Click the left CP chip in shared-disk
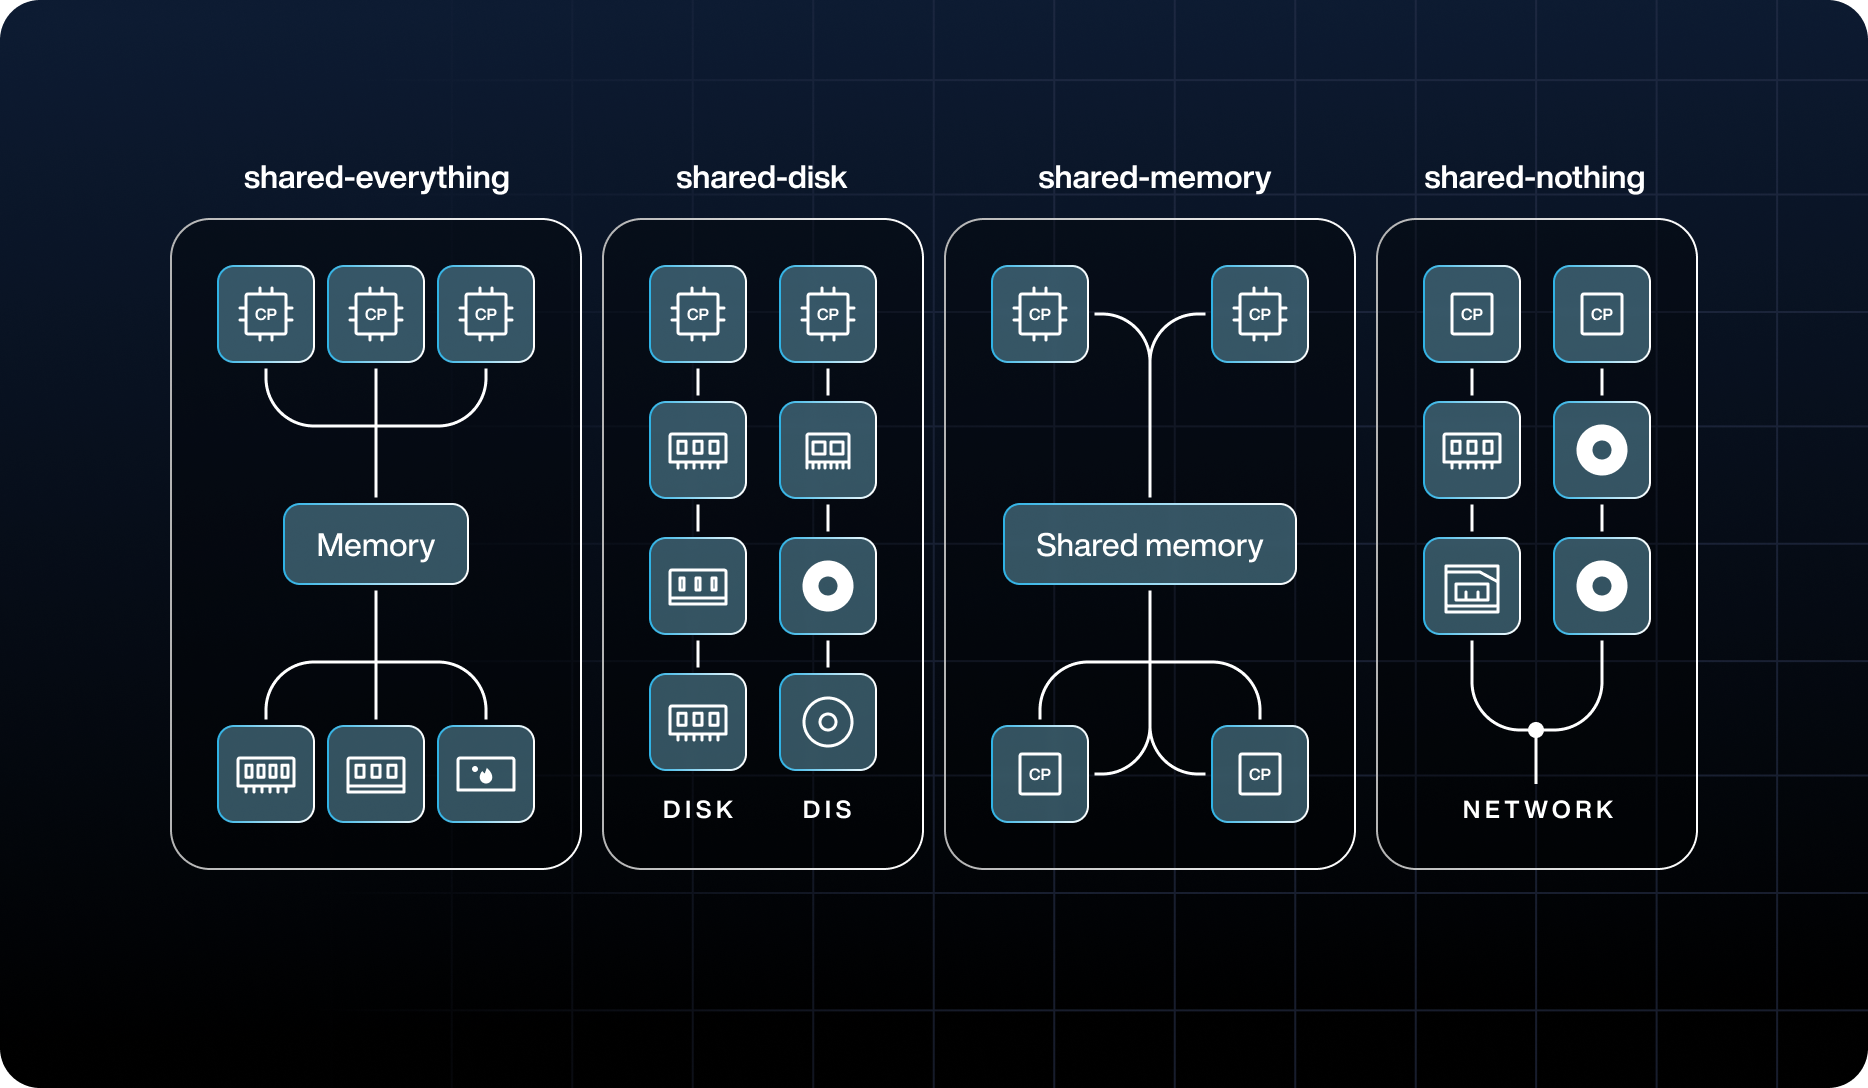The height and width of the screenshot is (1088, 1868). pos(698,314)
